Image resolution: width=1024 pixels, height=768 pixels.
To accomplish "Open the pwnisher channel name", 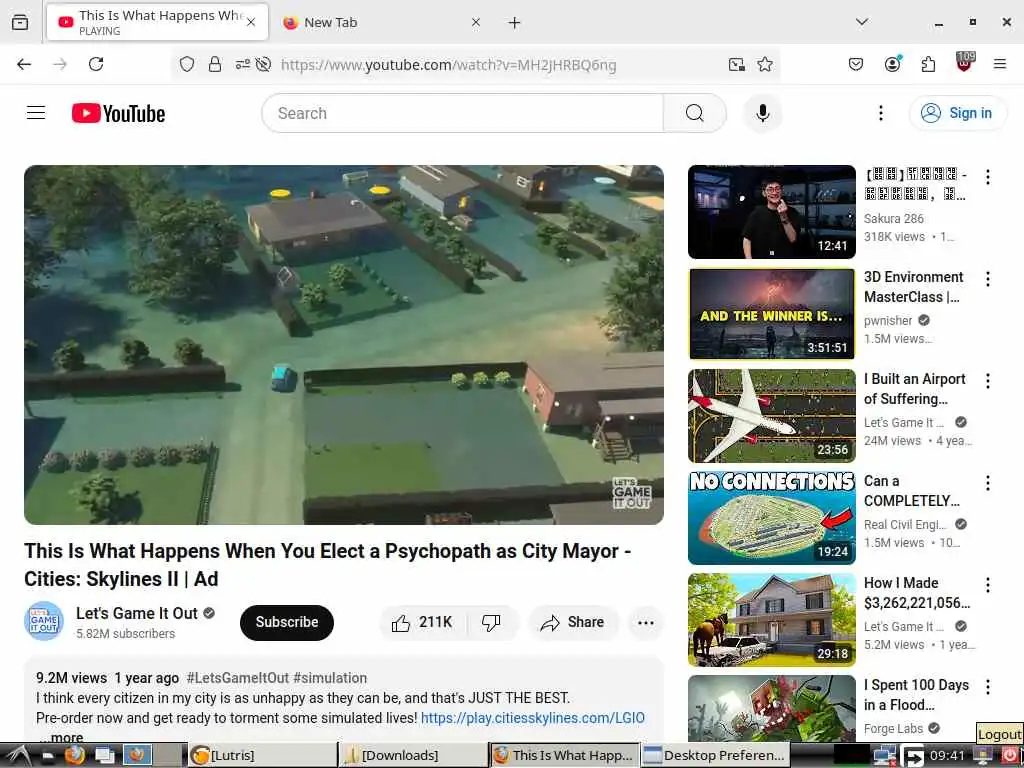I will (888, 320).
